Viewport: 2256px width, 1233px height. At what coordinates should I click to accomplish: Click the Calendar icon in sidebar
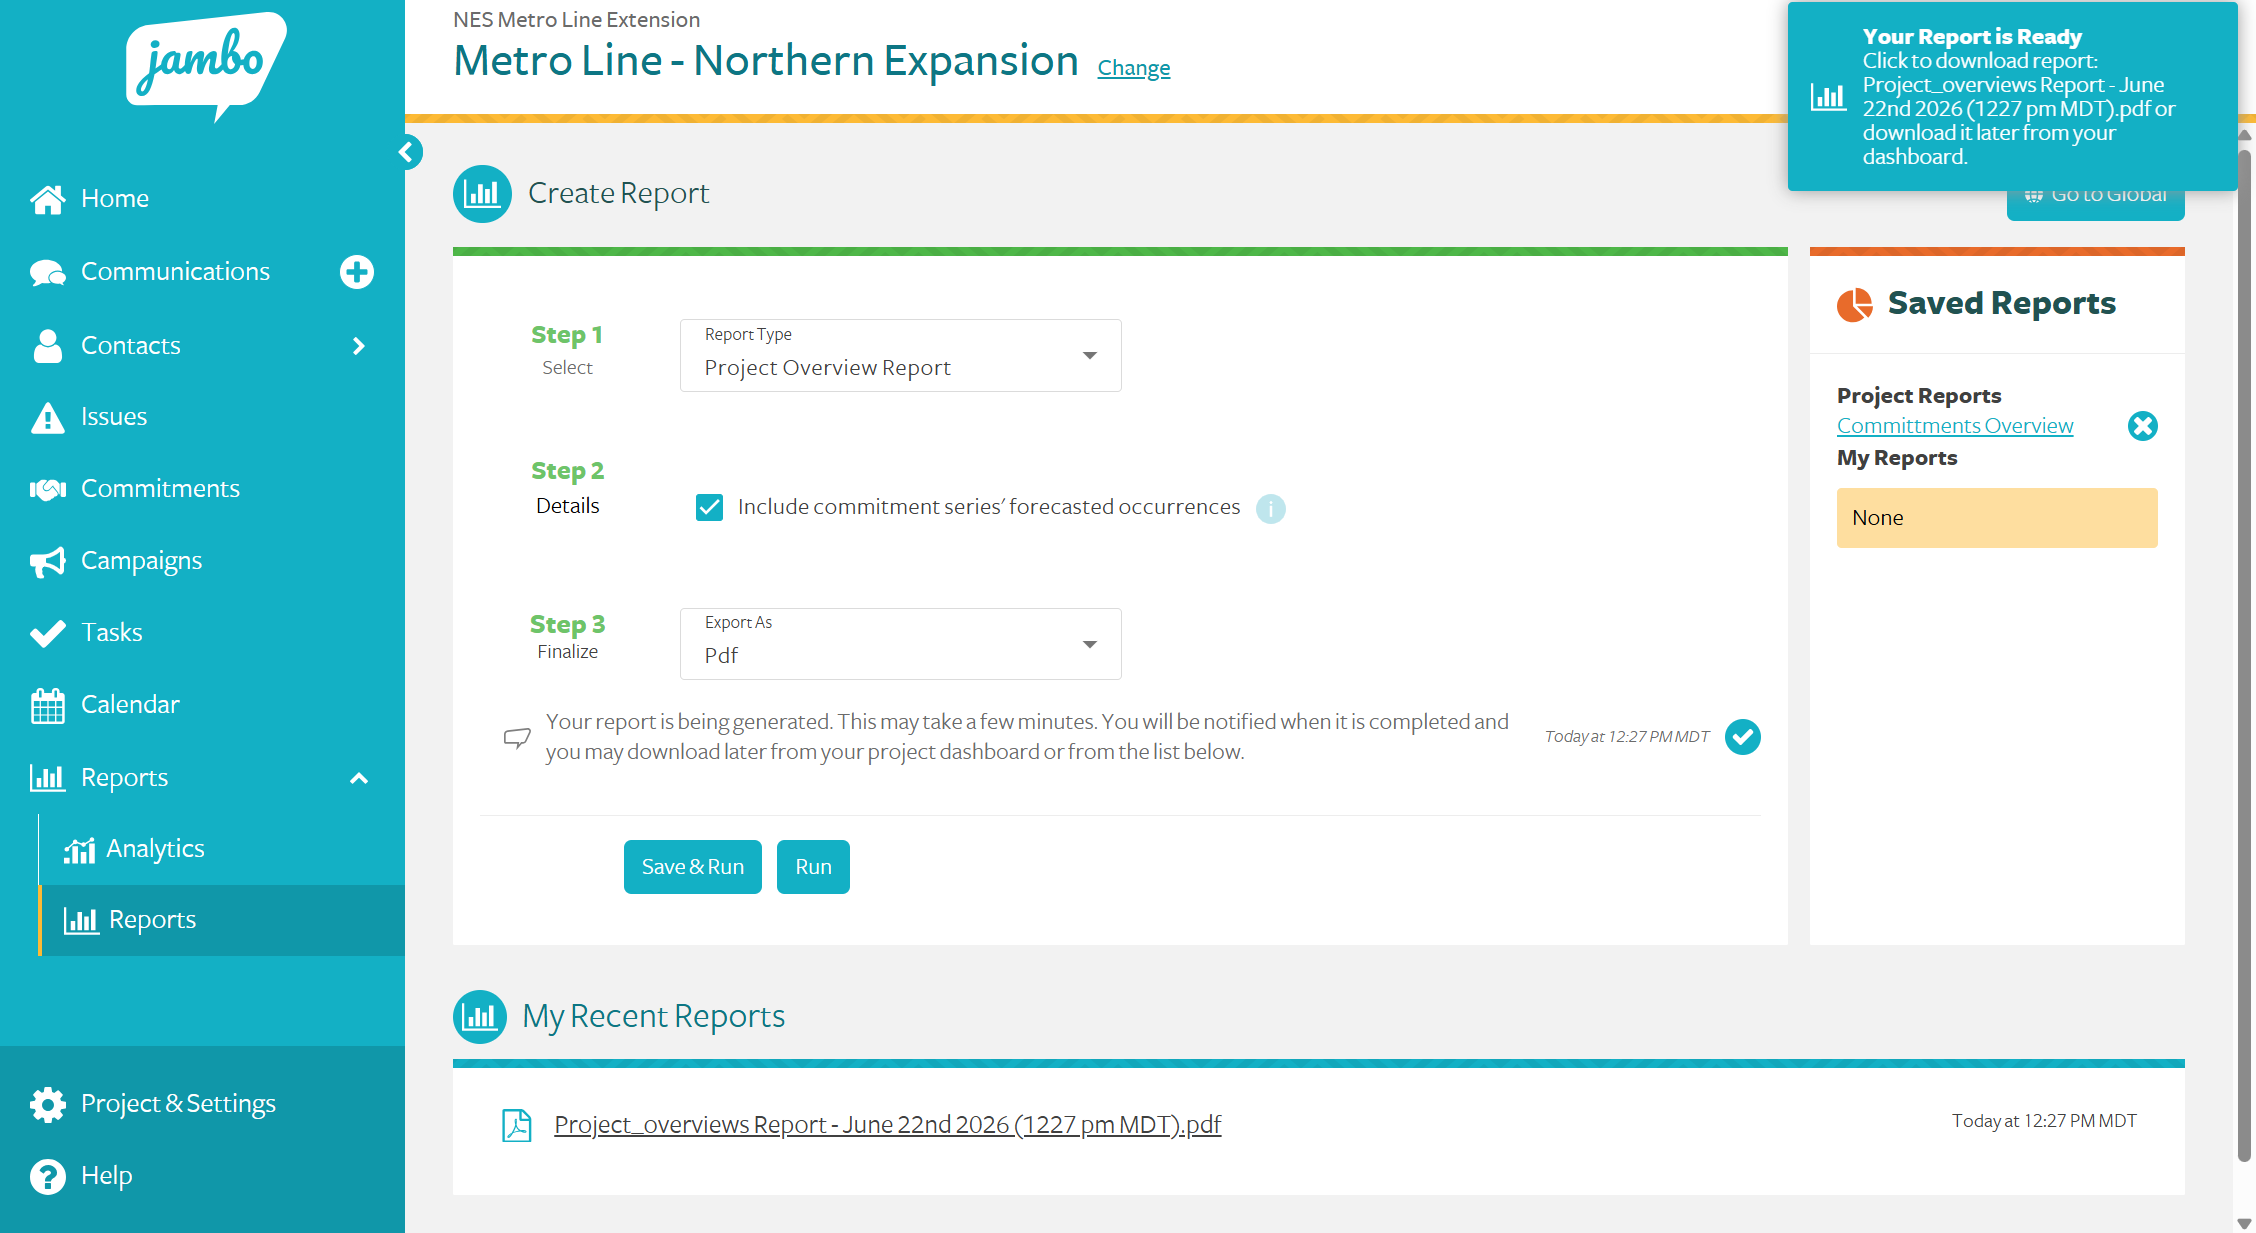pos(48,706)
